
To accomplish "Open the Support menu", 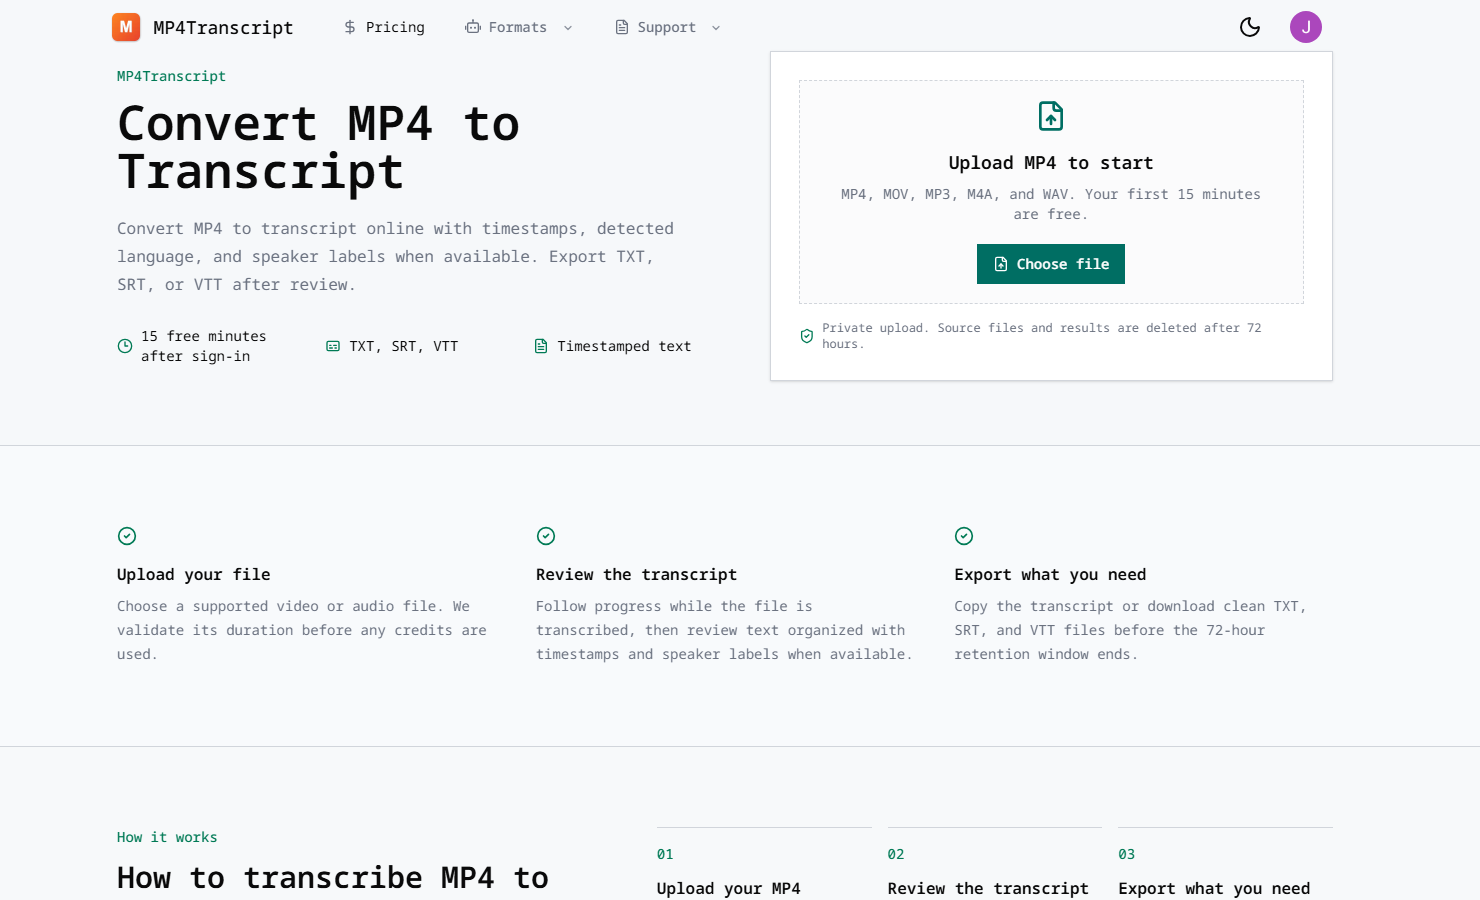I will pos(668,27).
